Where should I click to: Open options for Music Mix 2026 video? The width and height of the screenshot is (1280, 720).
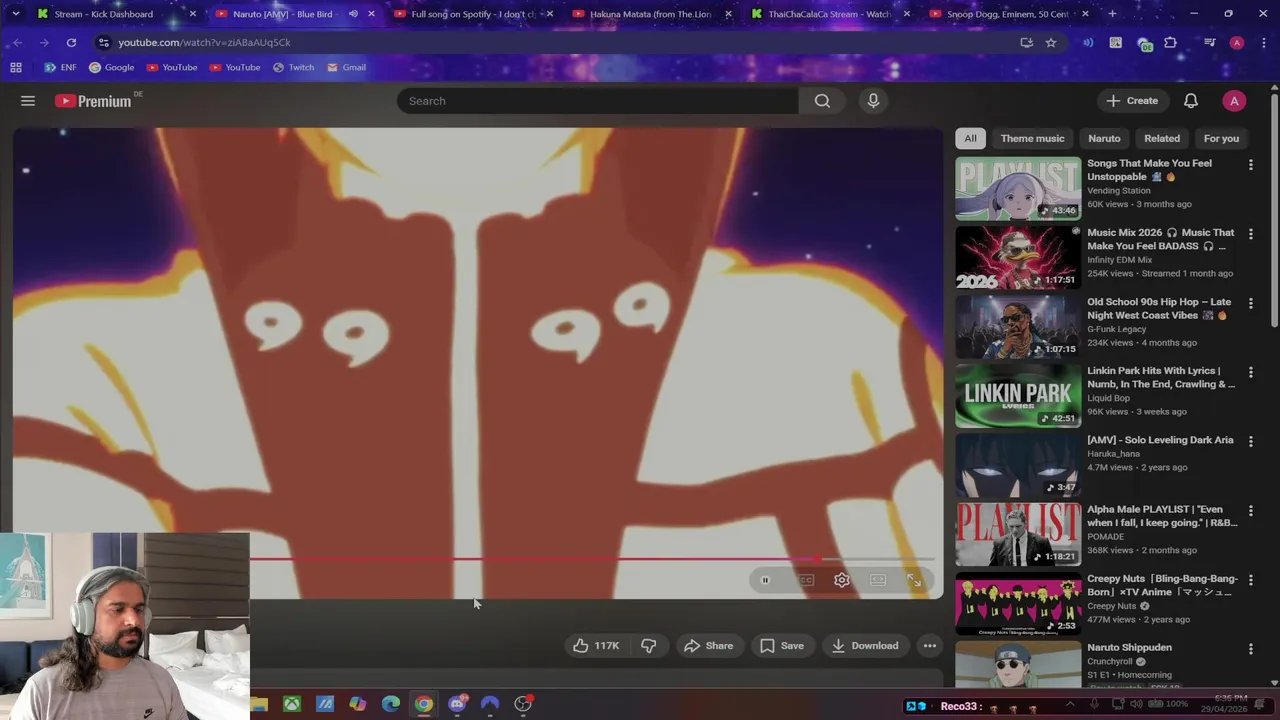tap(1250, 233)
